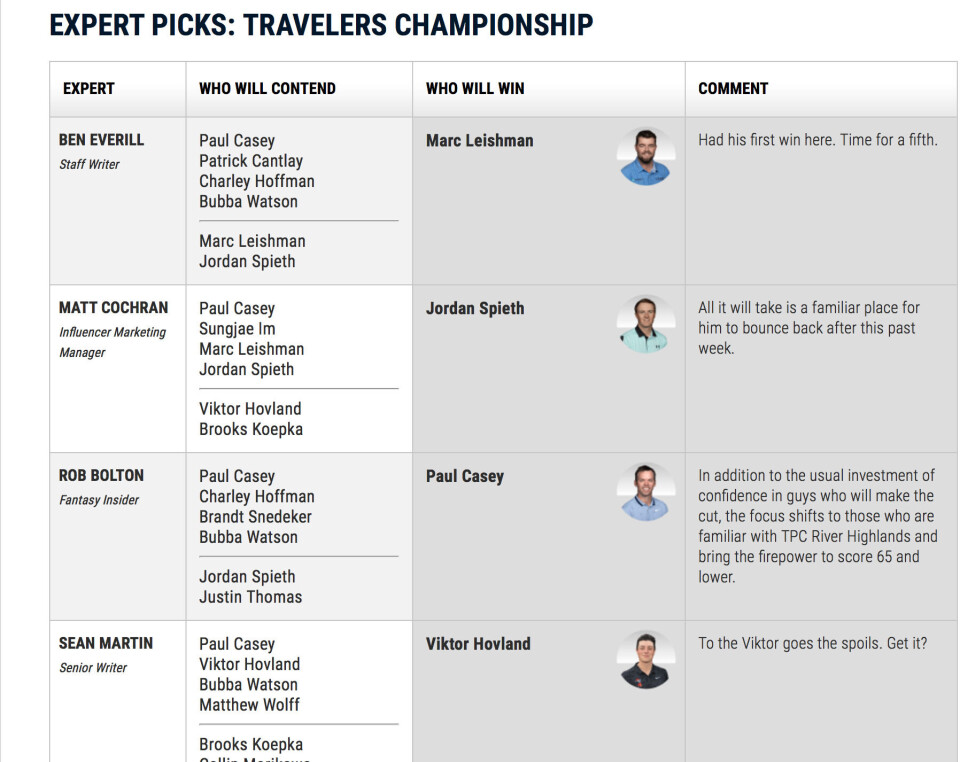Click Patrick Cantlay in Ben Everill's picks
The width and height of the screenshot is (960, 762).
(x=251, y=161)
